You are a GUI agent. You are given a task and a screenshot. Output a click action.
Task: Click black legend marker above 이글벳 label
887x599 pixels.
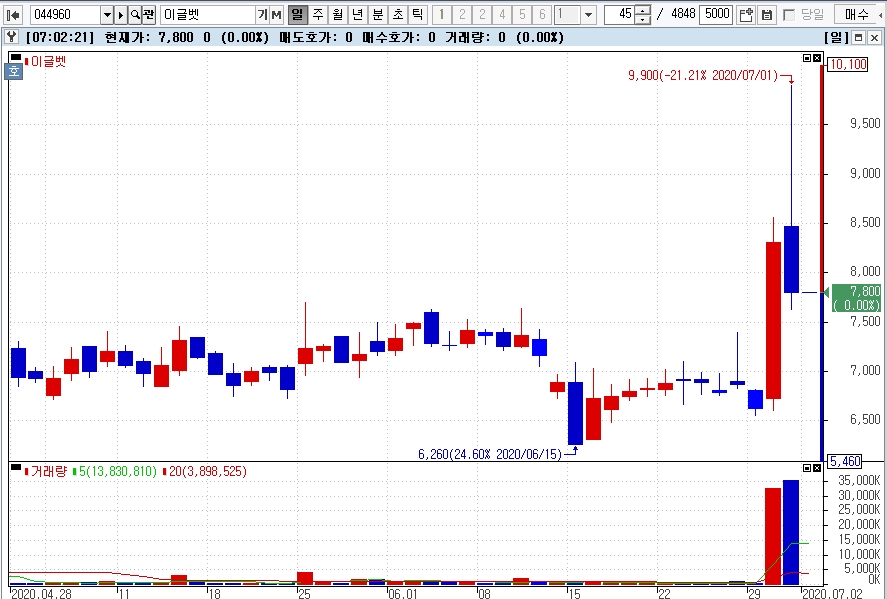click(16, 57)
